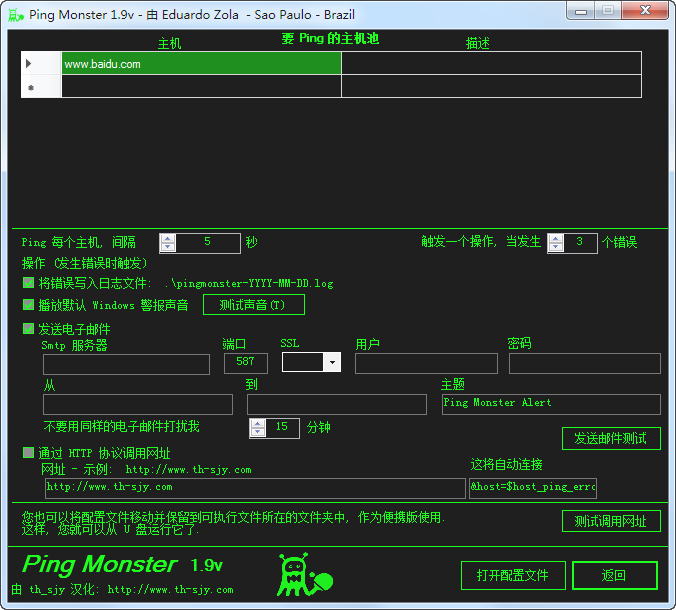This screenshot has height=610, width=676.
Task: Click the Smtp server input field
Action: (x=126, y=364)
